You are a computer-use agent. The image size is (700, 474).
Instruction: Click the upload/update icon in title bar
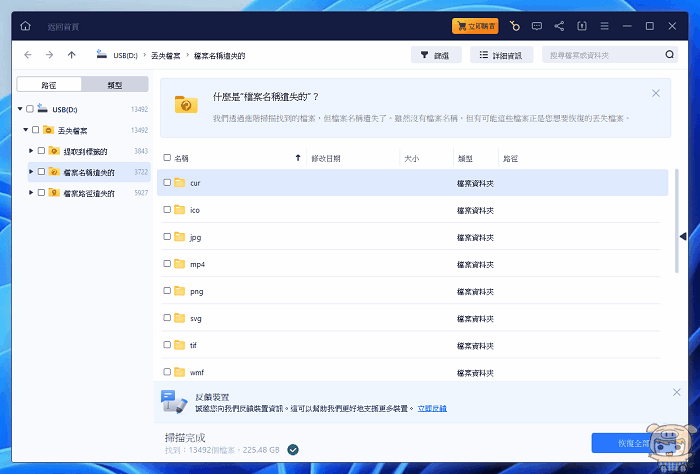[582, 26]
